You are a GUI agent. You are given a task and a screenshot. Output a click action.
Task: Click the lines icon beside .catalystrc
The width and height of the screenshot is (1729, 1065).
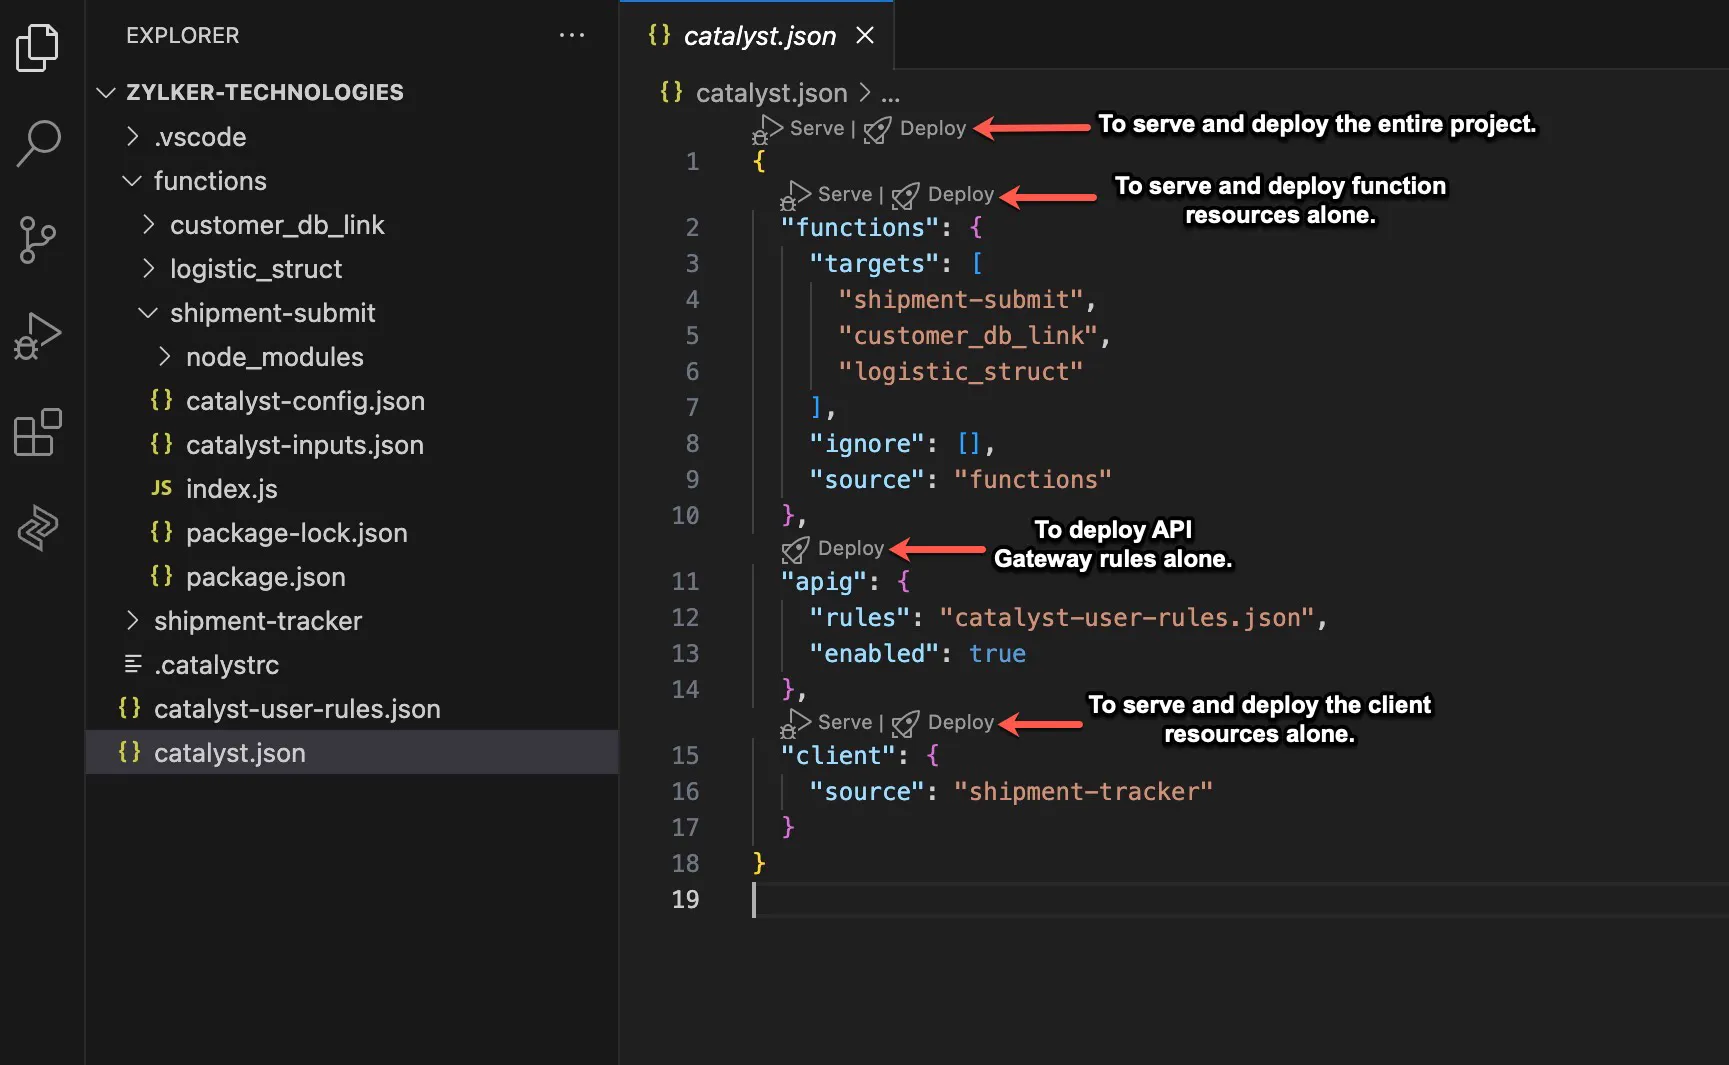click(x=132, y=664)
